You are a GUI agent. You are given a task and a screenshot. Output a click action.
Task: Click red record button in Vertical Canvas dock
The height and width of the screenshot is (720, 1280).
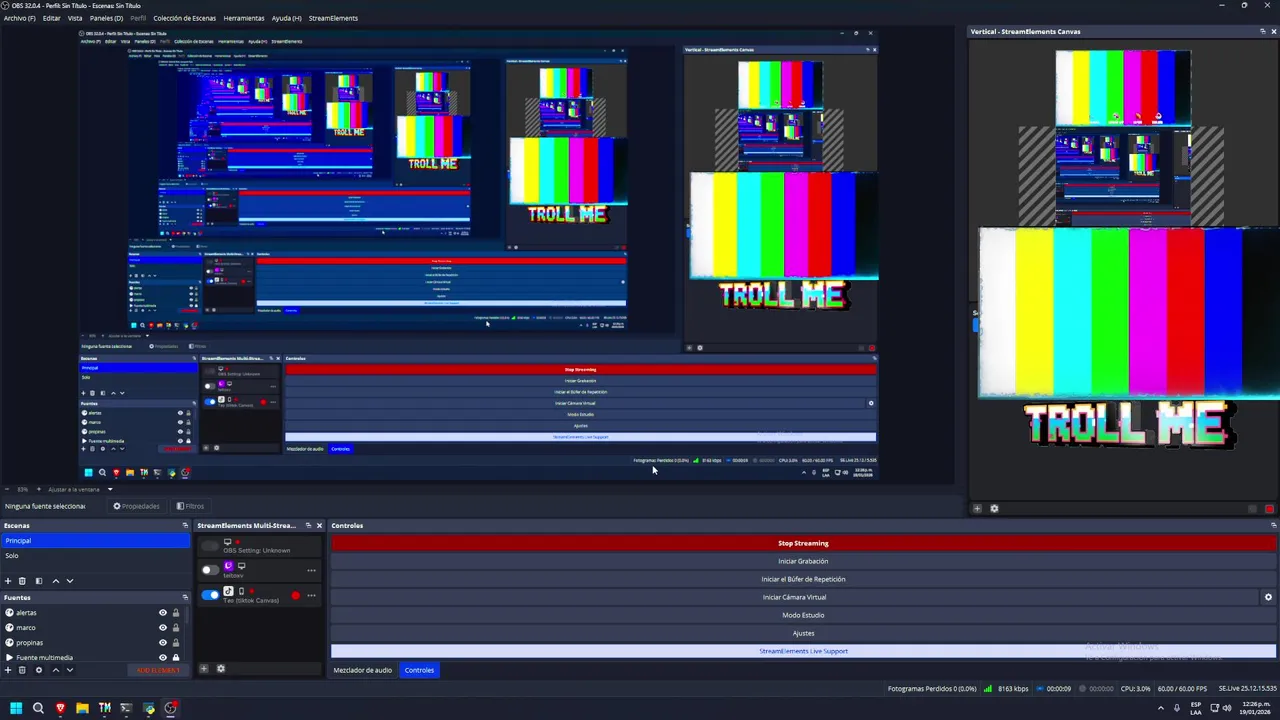(1270, 508)
